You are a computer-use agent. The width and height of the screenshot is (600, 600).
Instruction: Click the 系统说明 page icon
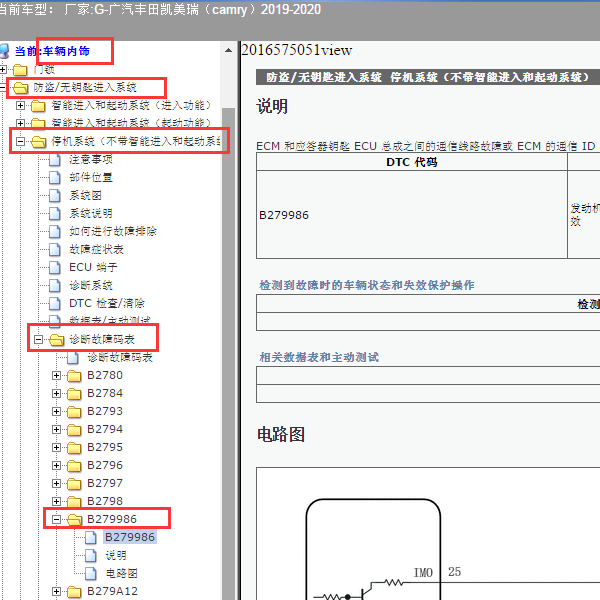pyautogui.click(x=55, y=214)
